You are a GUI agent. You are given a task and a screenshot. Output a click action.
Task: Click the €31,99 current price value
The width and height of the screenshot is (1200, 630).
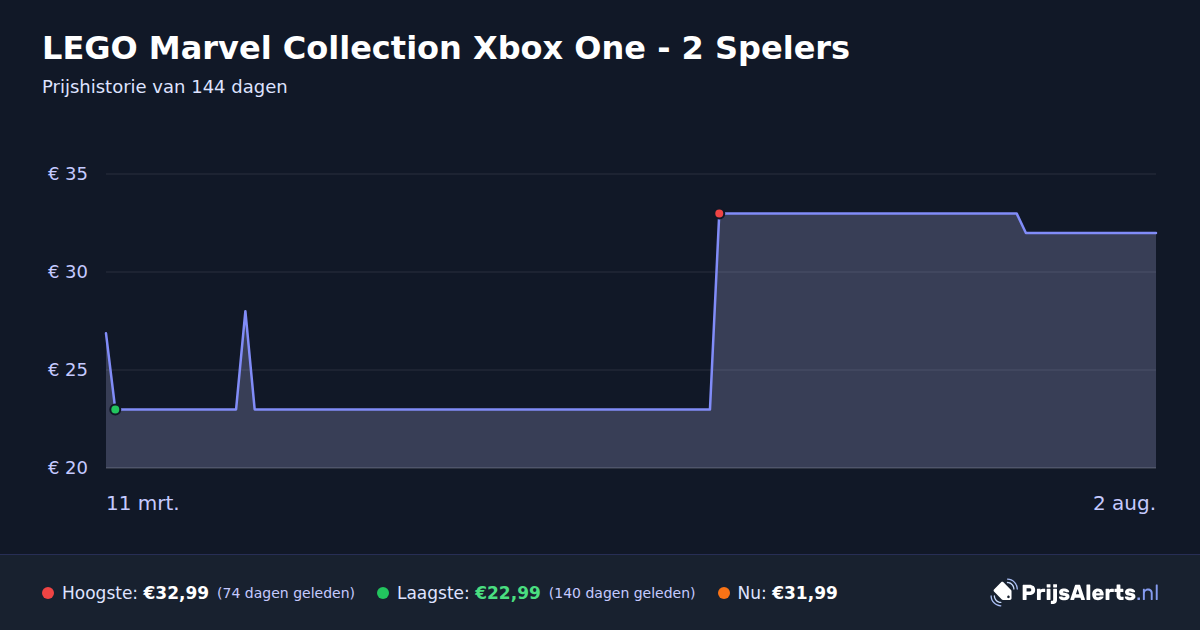click(804, 593)
